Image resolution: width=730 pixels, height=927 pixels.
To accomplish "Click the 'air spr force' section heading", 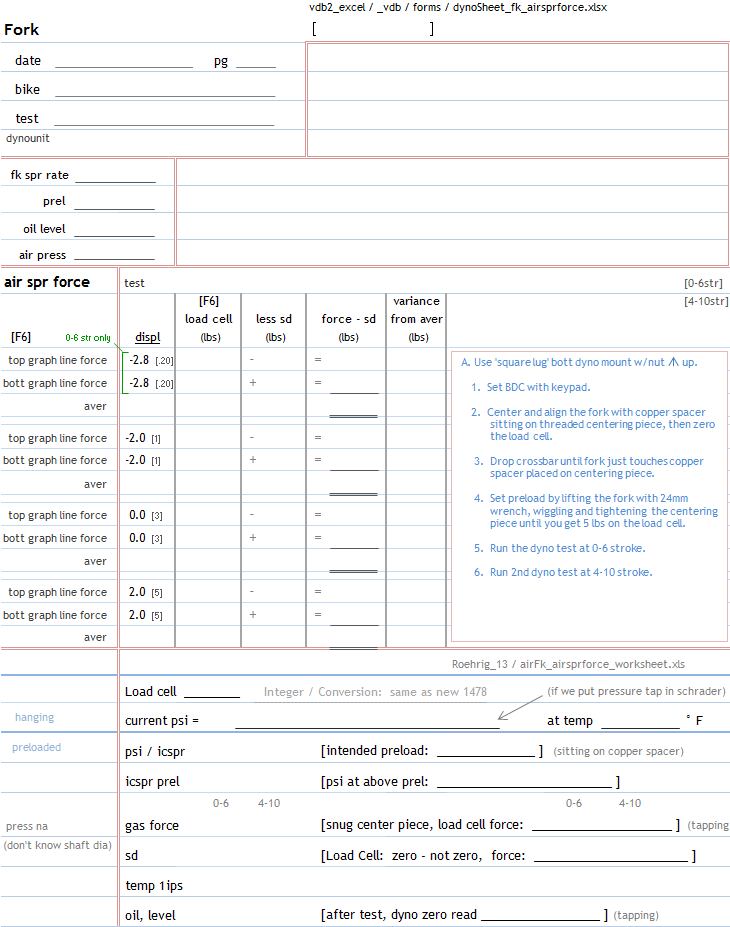I will (x=47, y=282).
